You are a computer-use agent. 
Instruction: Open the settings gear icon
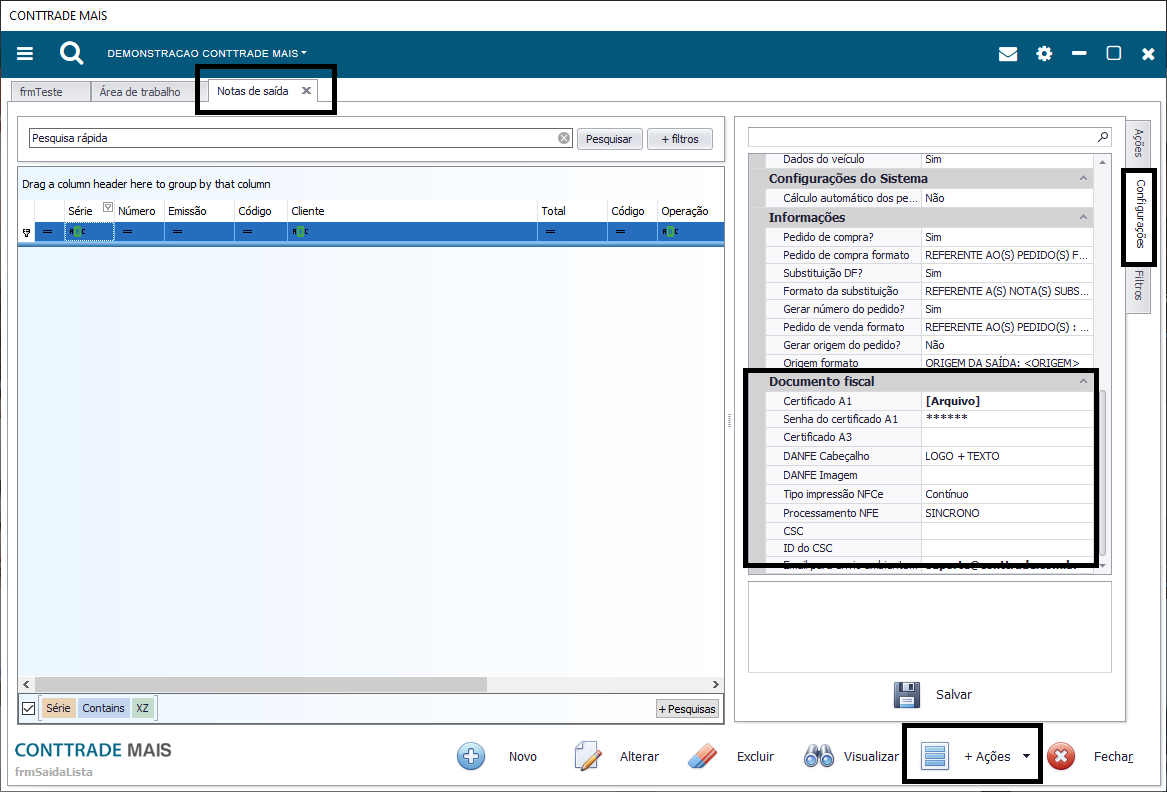1044,54
